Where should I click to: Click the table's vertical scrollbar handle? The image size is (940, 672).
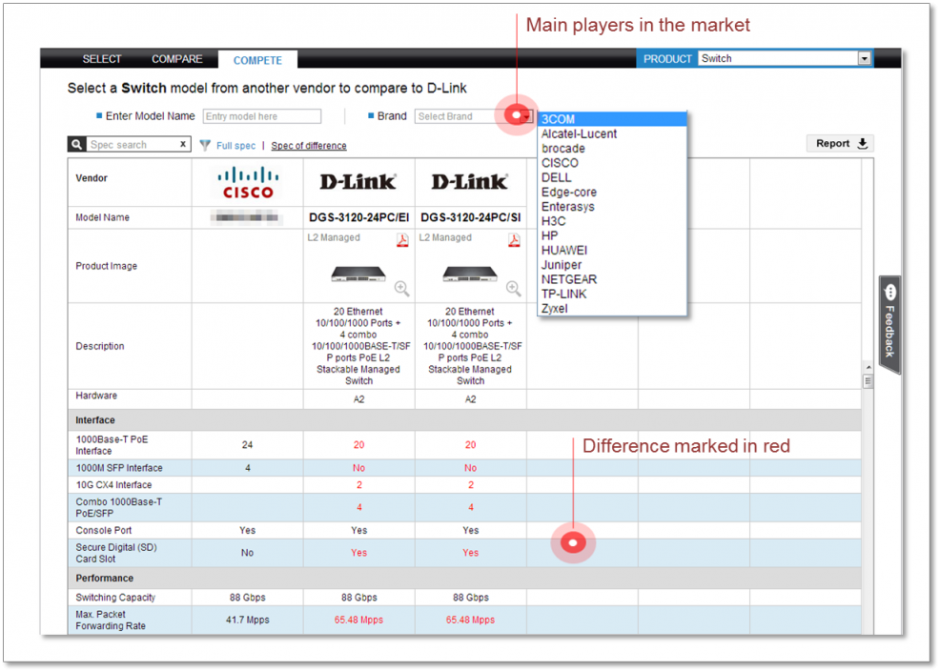pyautogui.click(x=867, y=381)
